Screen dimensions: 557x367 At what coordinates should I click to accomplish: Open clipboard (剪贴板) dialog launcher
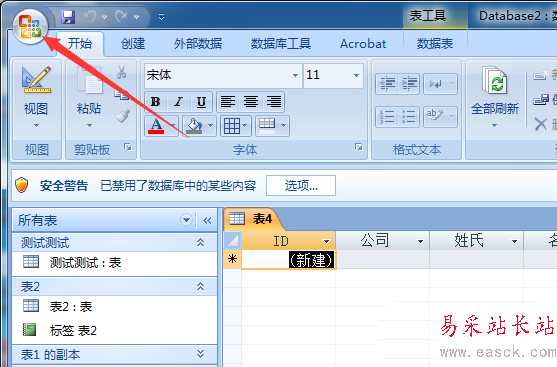pos(128,147)
